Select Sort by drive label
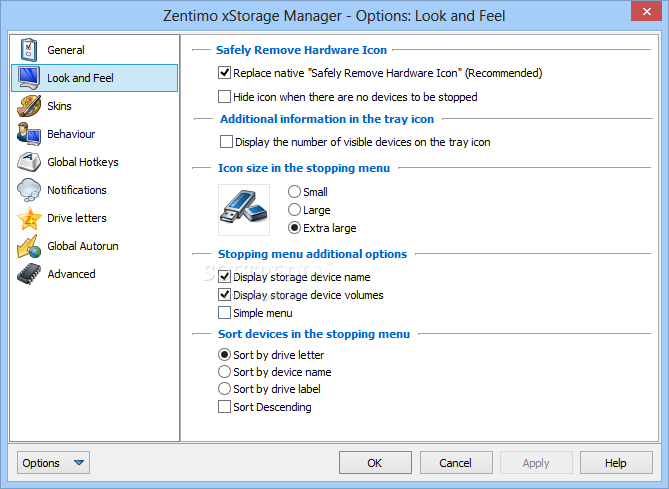This screenshot has width=669, height=489. [x=224, y=389]
